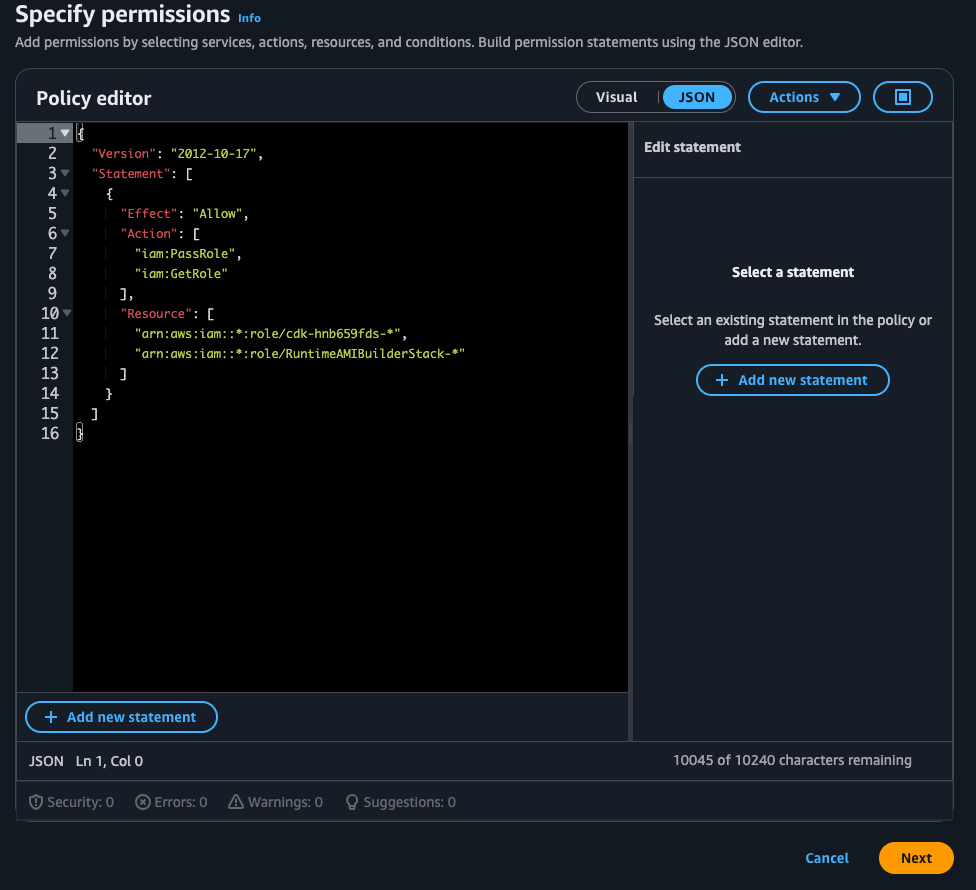
Task: Click plus icon in bottom-left Add new statement
Action: pyautogui.click(x=51, y=717)
